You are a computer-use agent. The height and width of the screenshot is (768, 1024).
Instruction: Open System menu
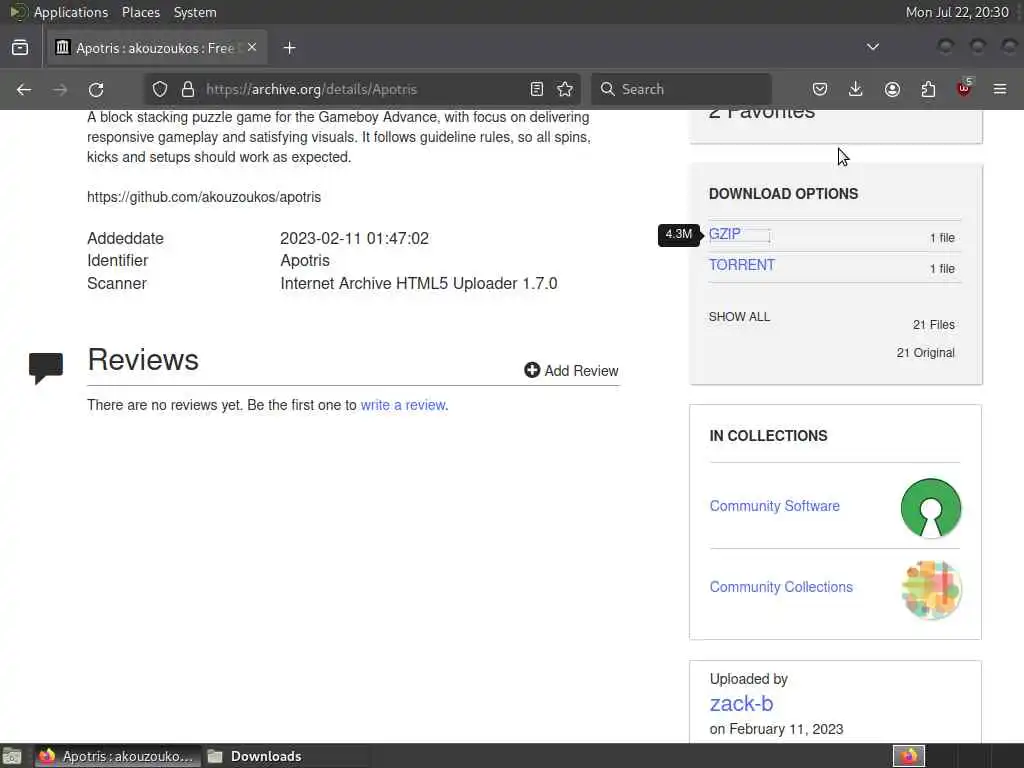[x=195, y=12]
